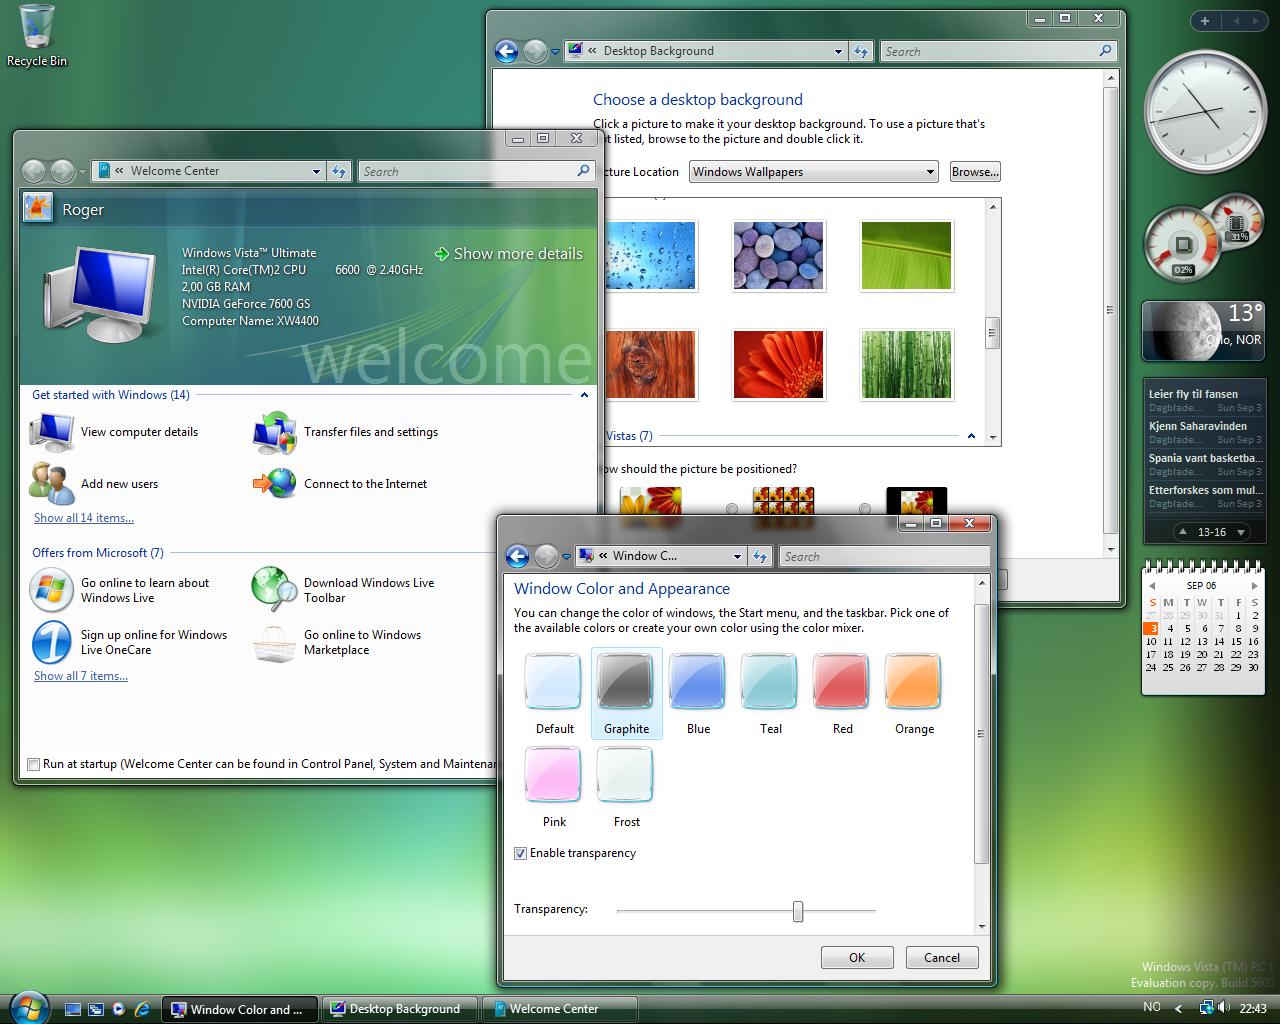
Task: Toggle Run at startup checkbox
Action: pos(33,764)
